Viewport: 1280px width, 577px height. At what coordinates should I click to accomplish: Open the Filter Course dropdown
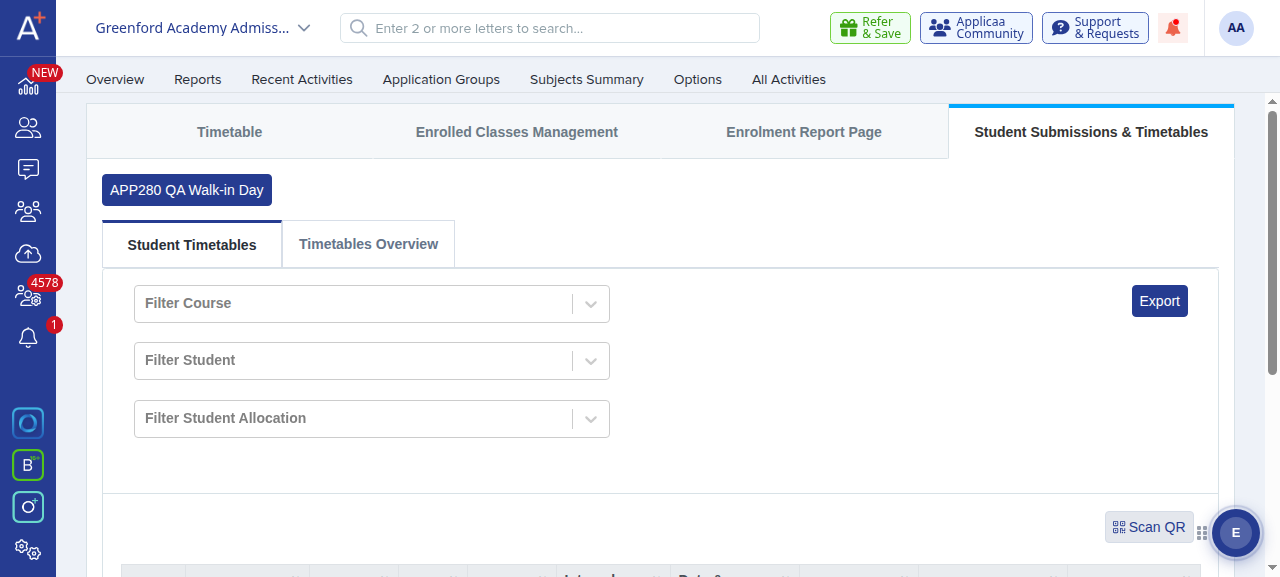click(372, 304)
